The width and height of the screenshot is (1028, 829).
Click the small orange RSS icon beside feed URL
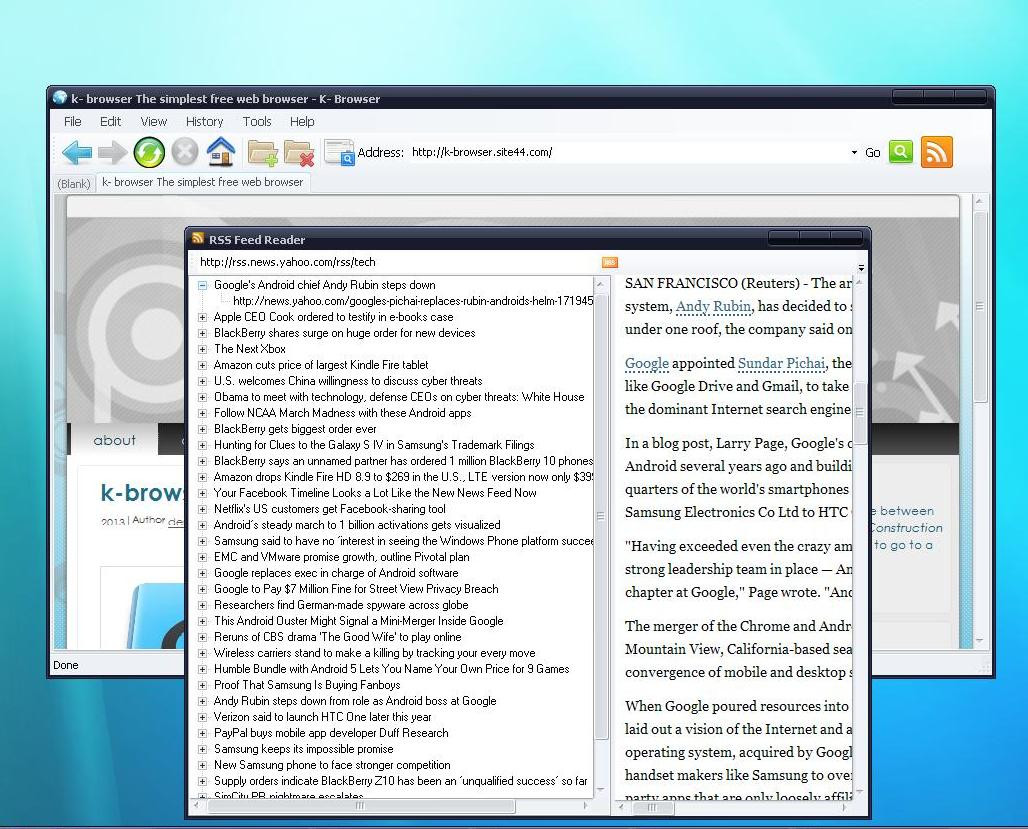(610, 262)
